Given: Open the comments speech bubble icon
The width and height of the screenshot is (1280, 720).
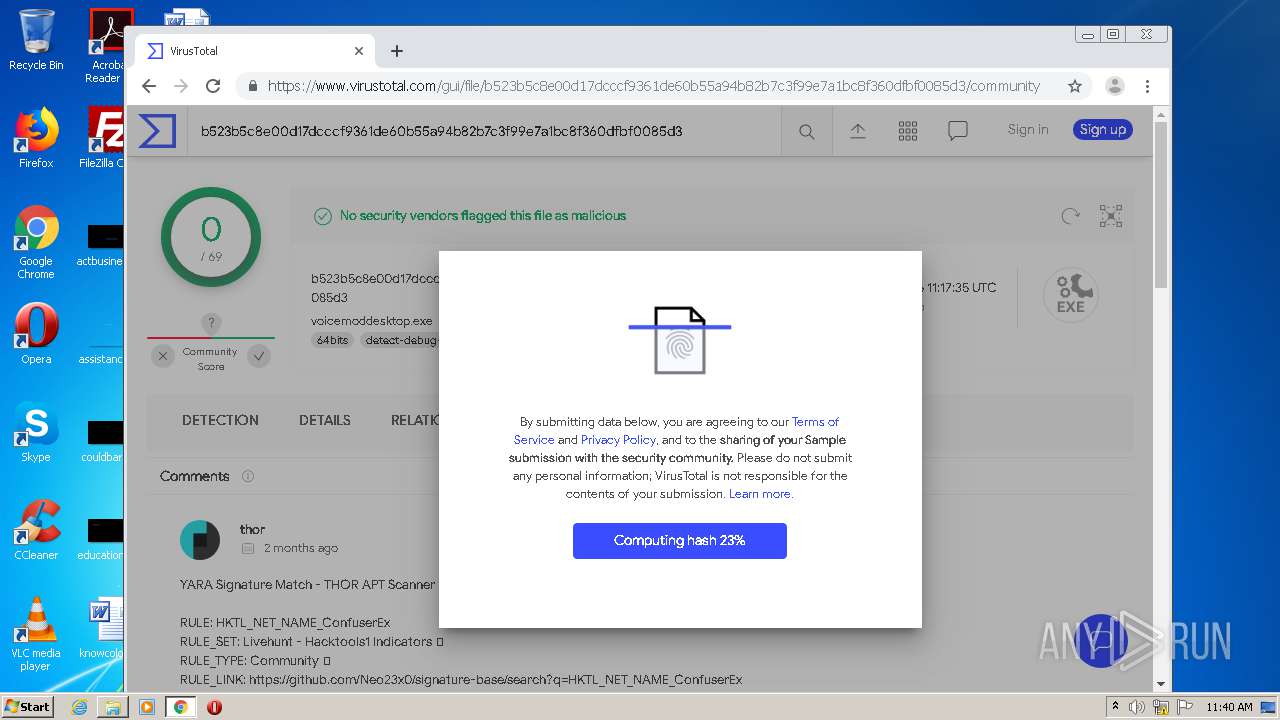Looking at the screenshot, I should coord(958,131).
